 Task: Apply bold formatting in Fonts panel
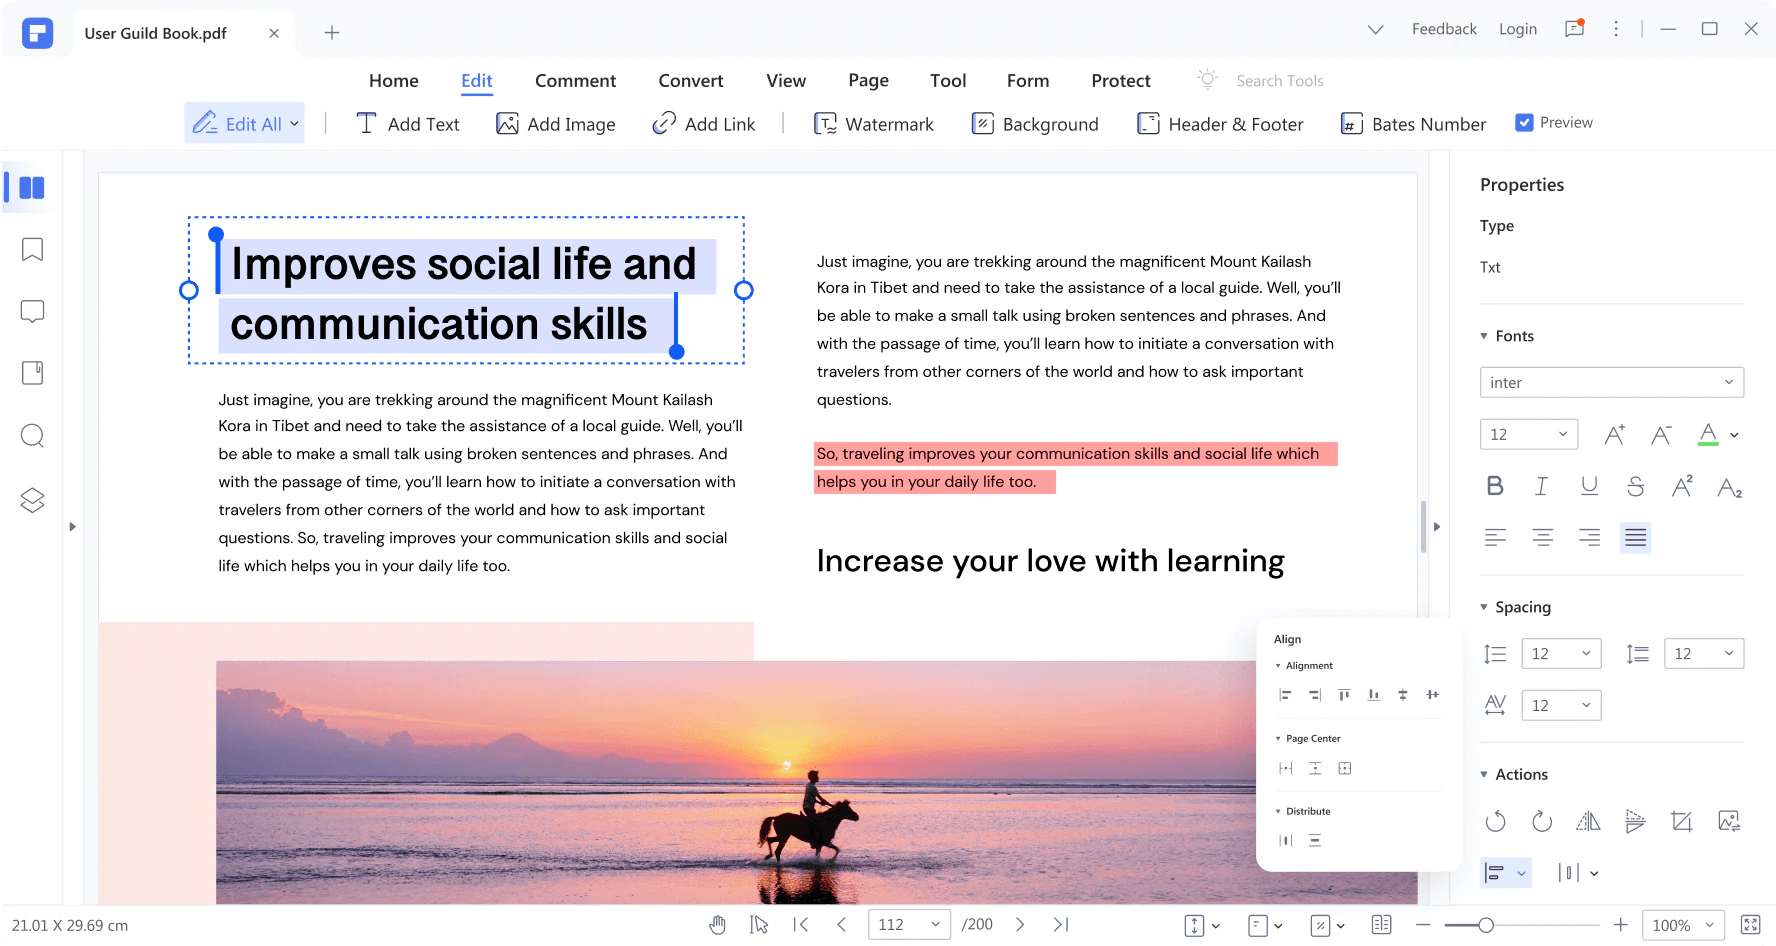[1495, 485]
